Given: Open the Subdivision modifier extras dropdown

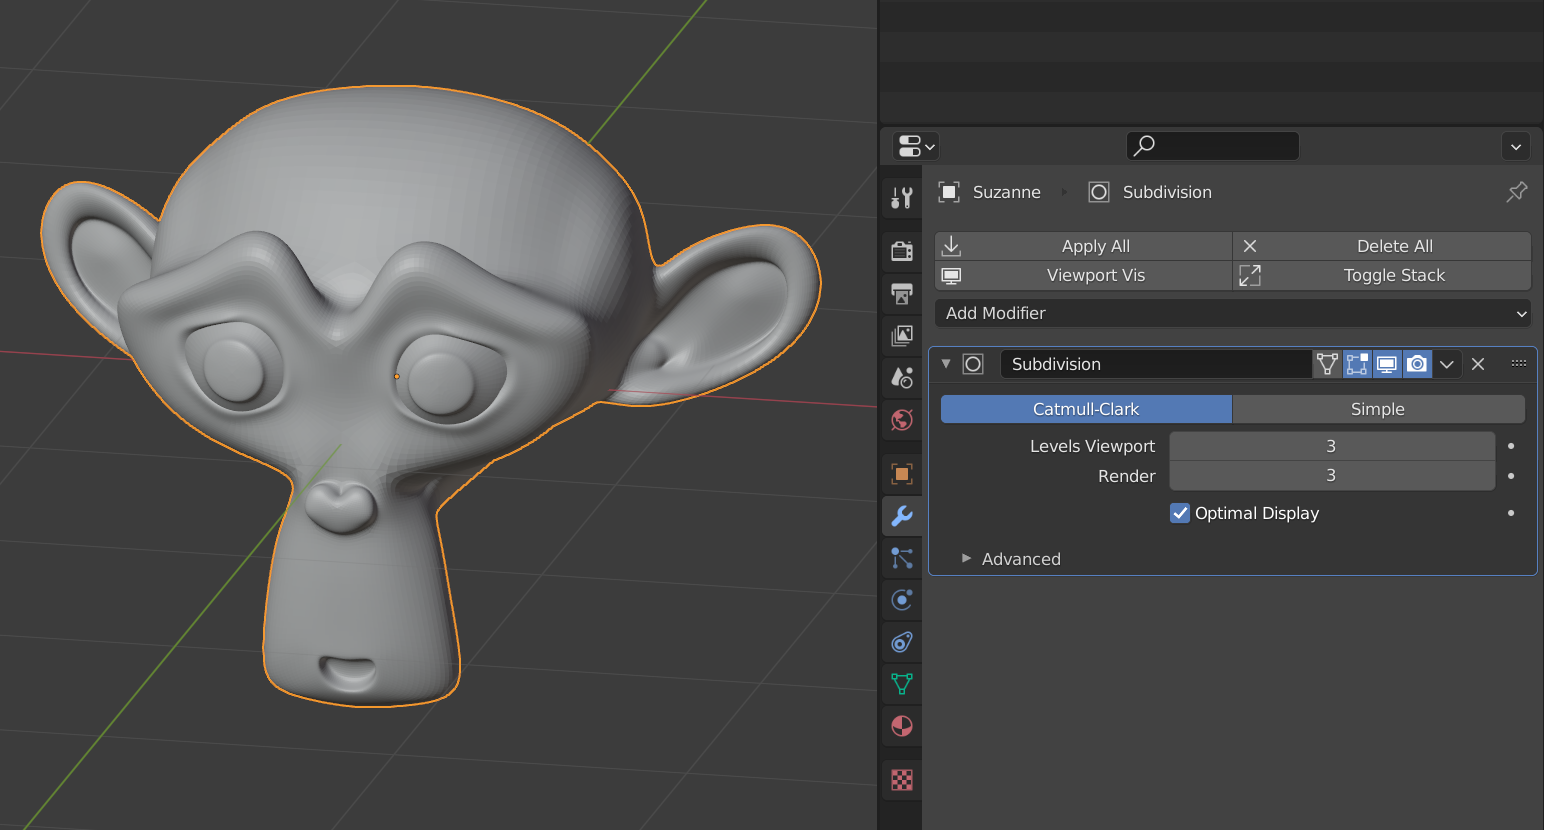Looking at the screenshot, I should (x=1446, y=364).
